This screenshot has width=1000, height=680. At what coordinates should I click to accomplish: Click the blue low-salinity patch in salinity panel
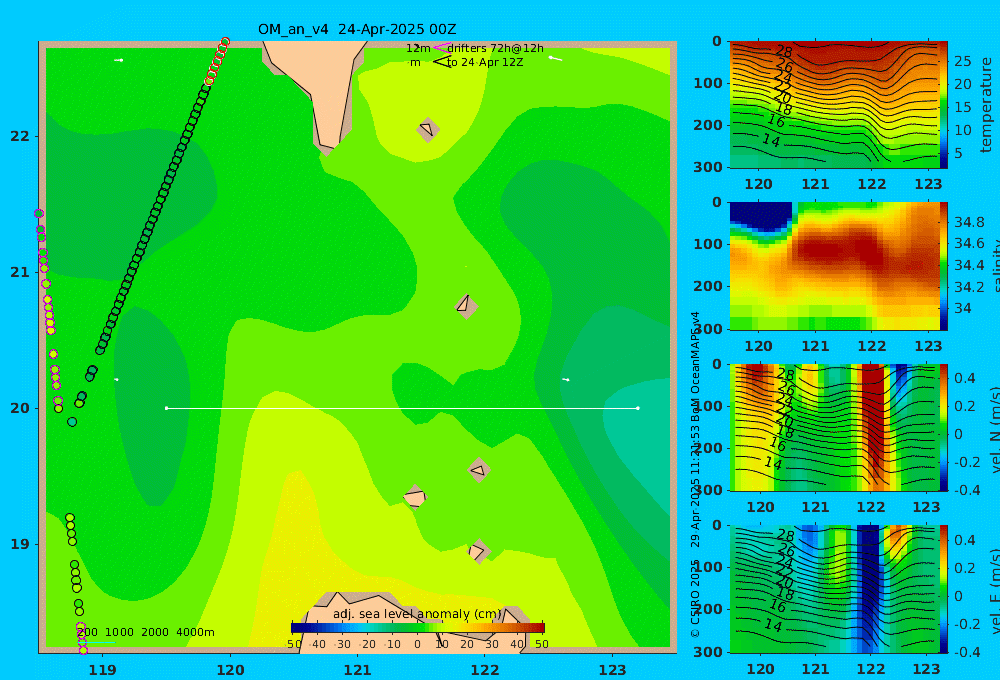pyautogui.click(x=760, y=217)
